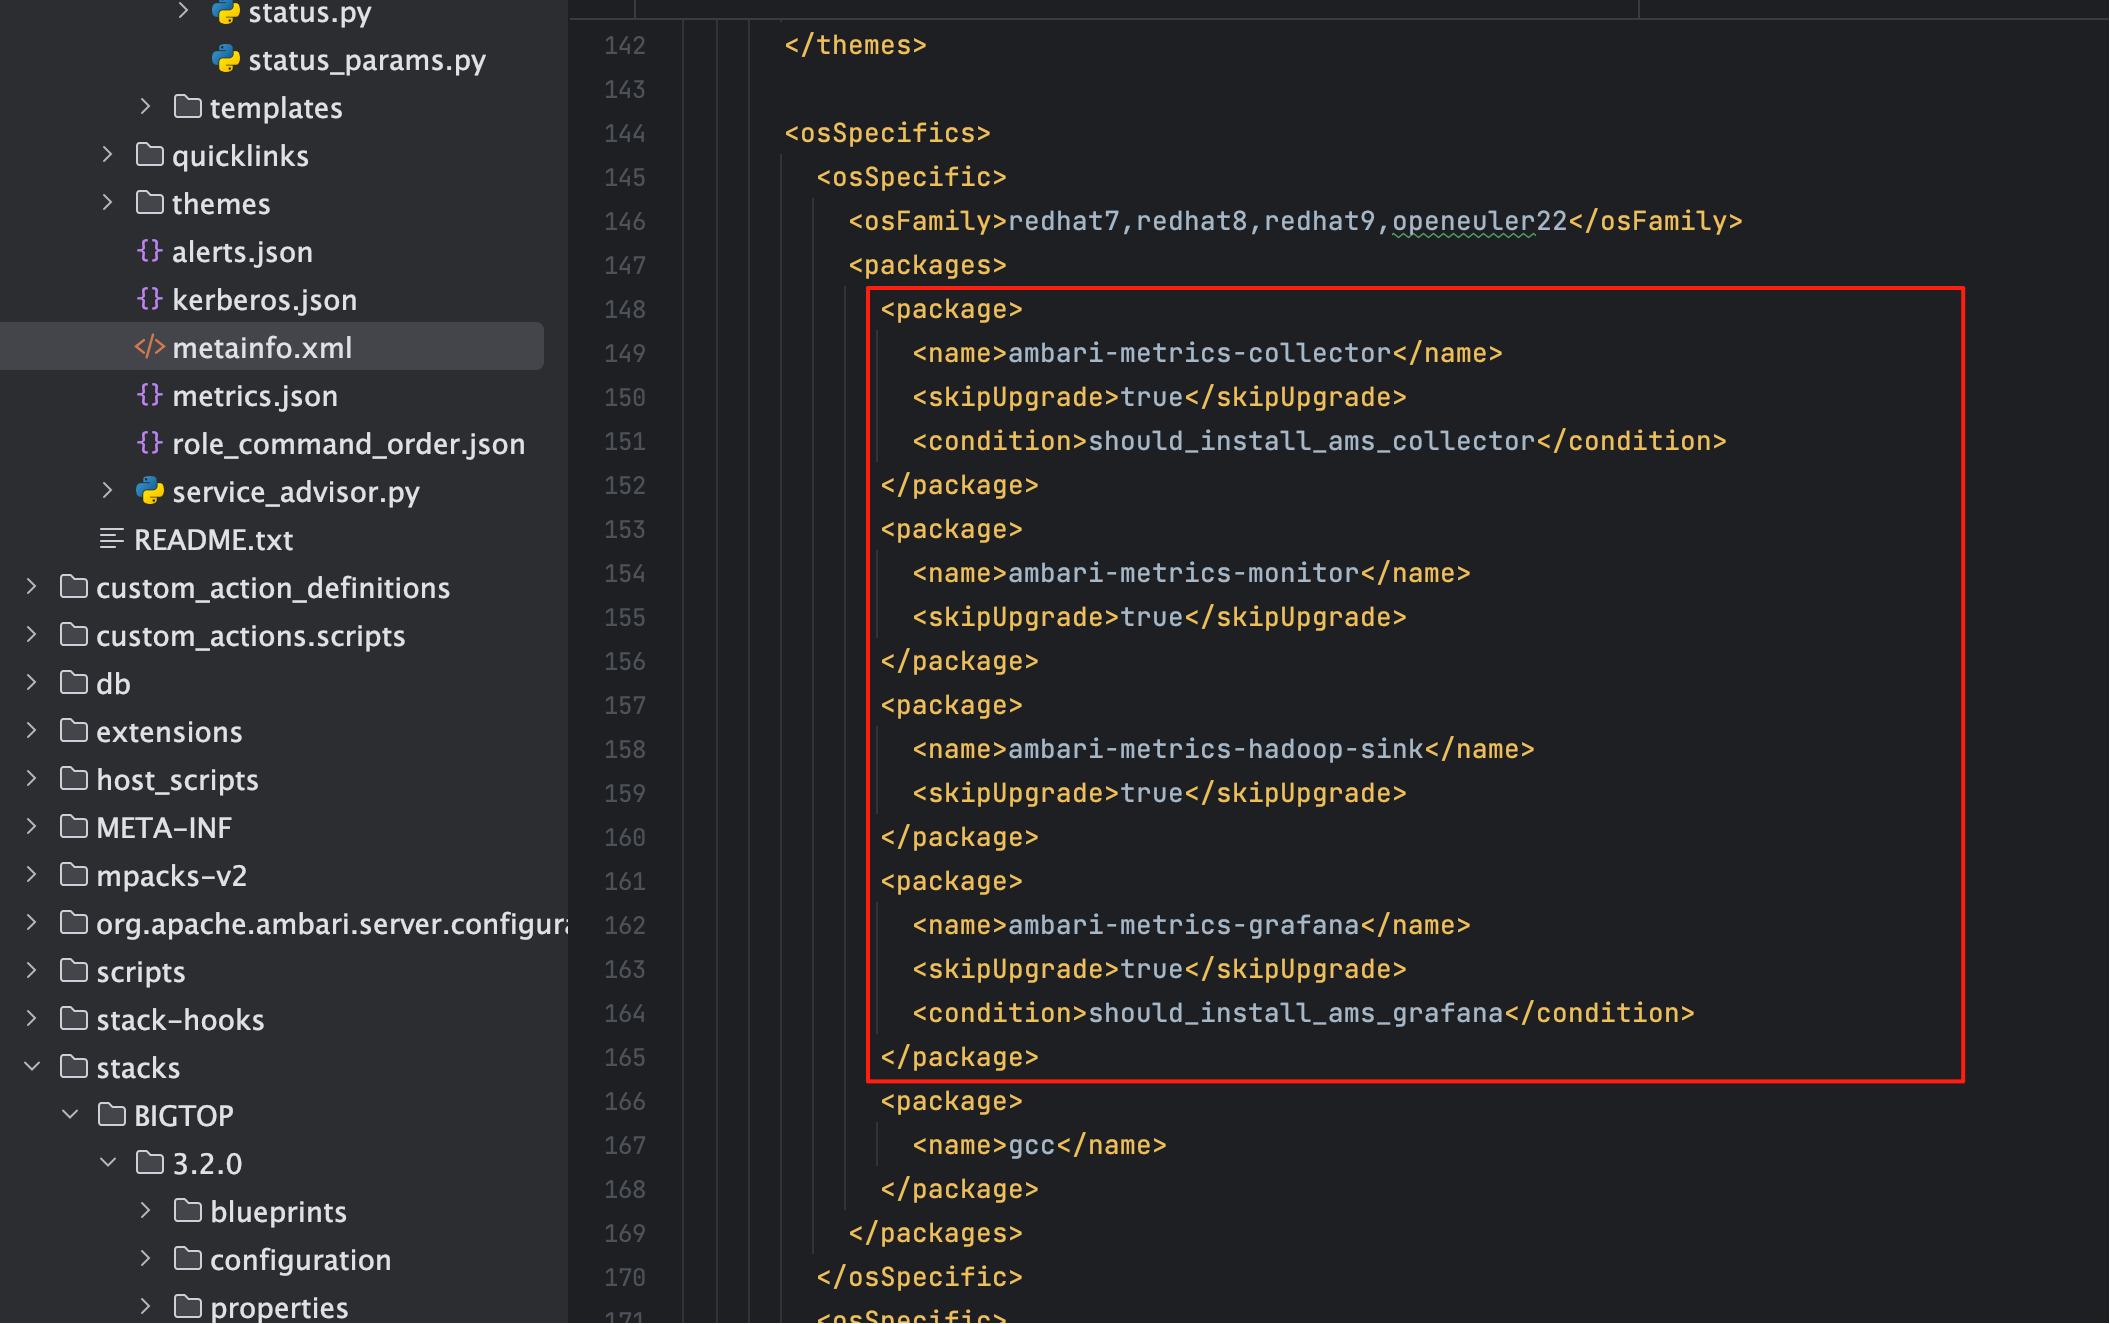The height and width of the screenshot is (1324, 2110).
Task: Collapse the BIGTOP folder
Action: 70,1115
